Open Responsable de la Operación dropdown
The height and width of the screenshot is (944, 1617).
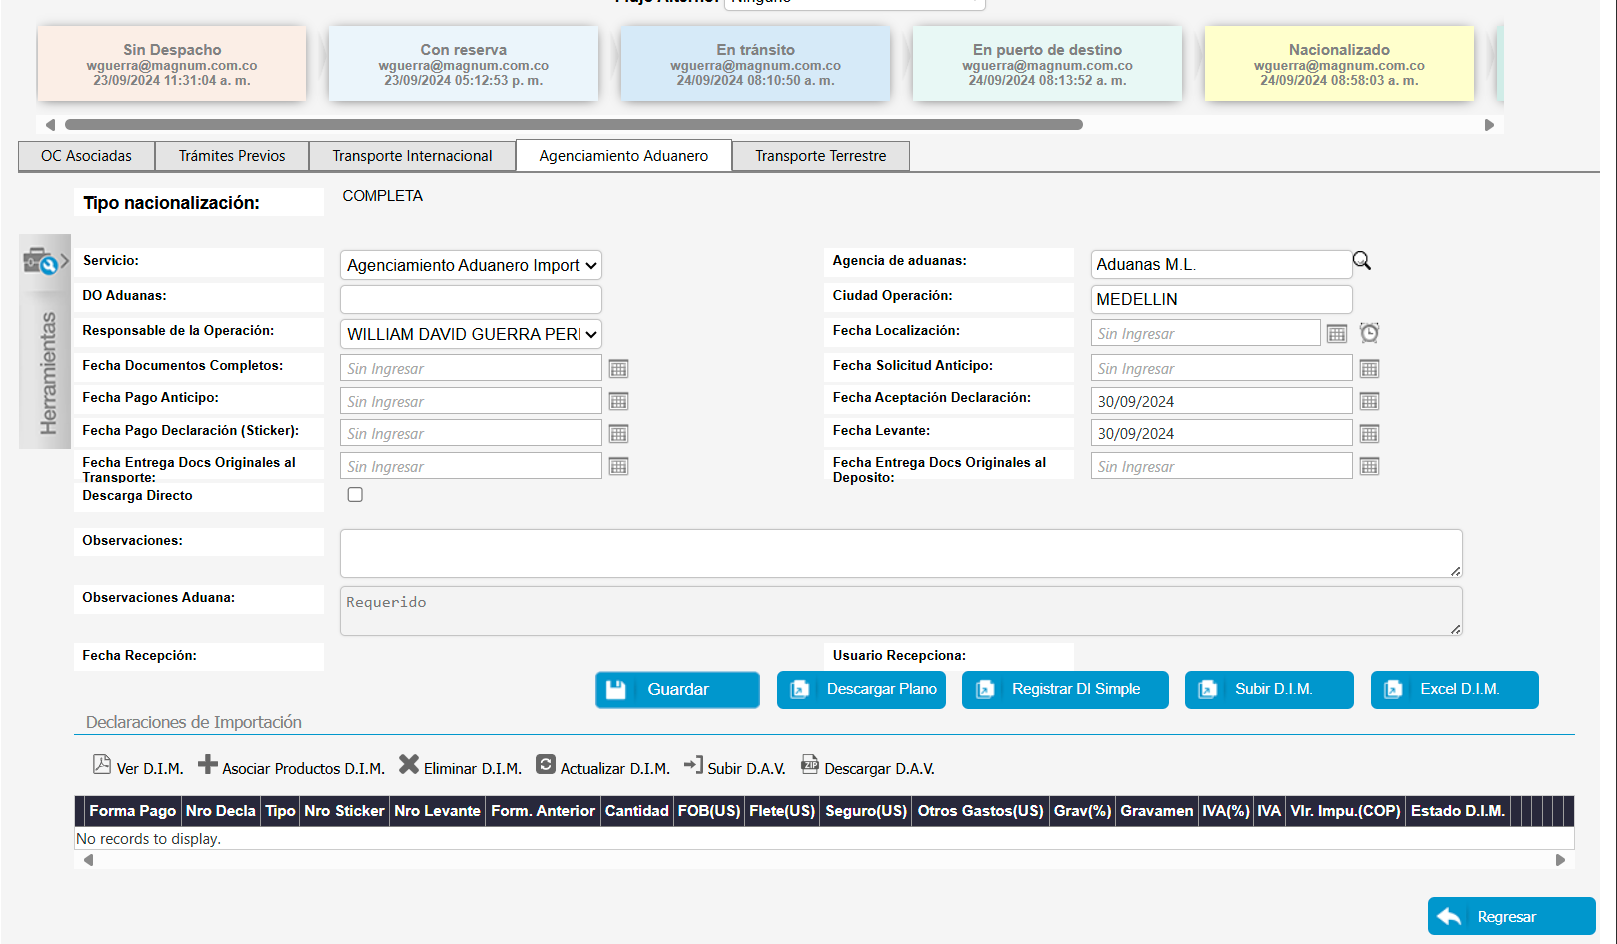[x=470, y=334]
